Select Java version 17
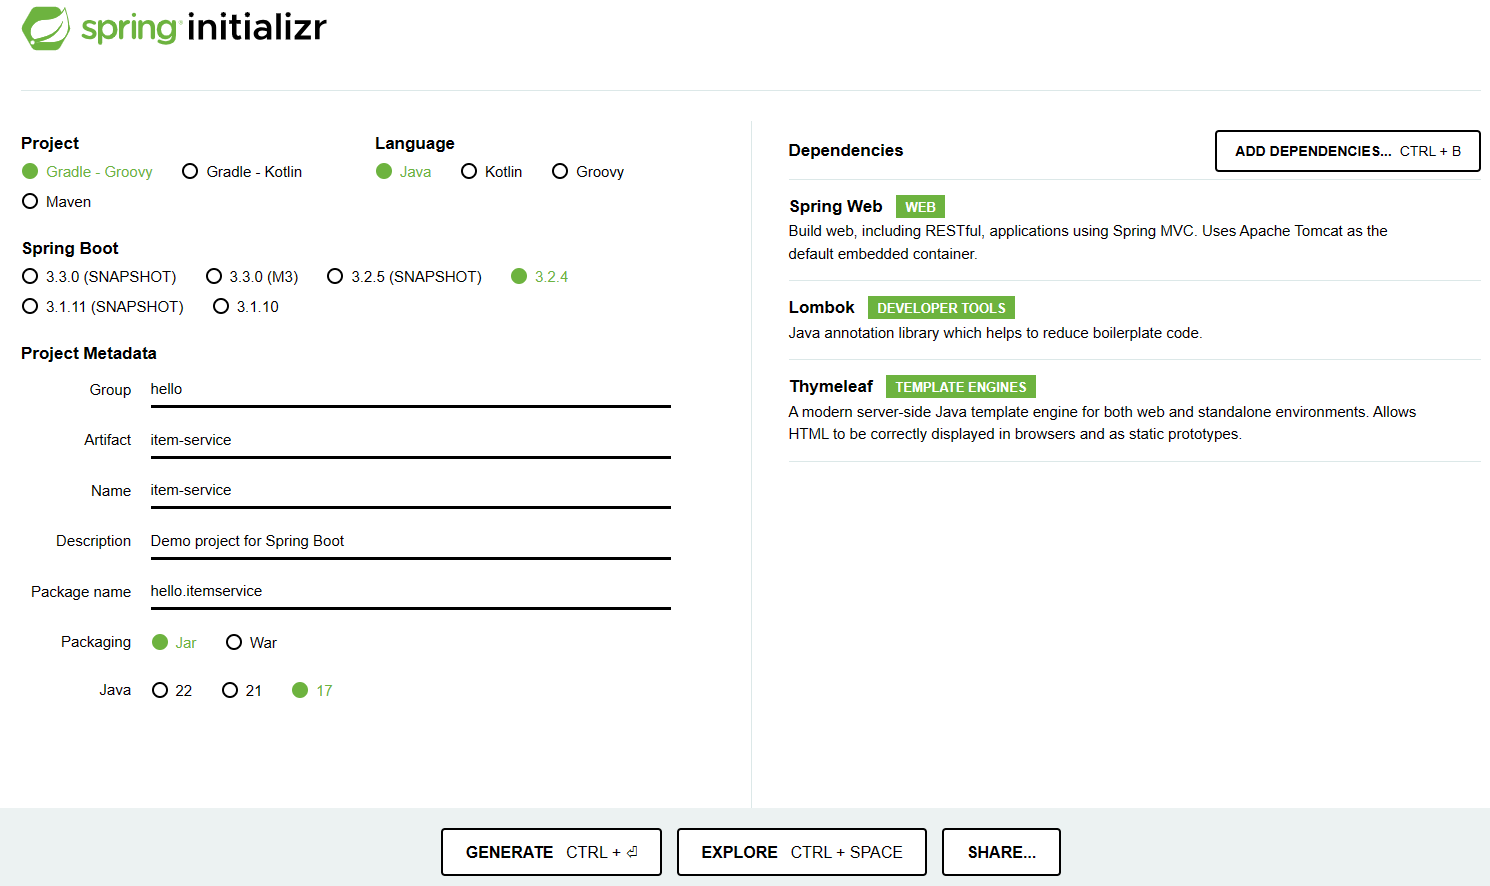 click(x=312, y=691)
